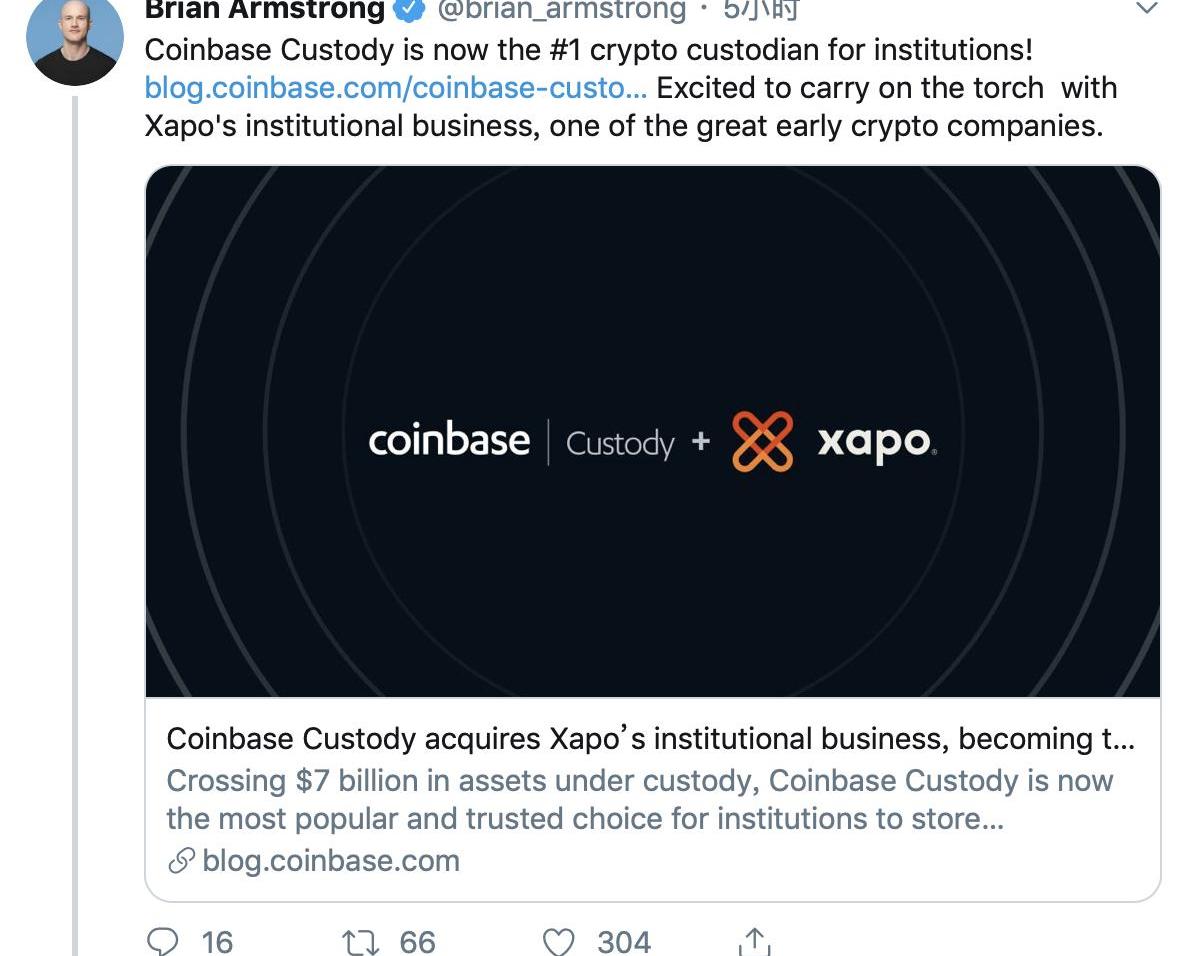Open Brian Armstrong's profile avatar

74,38
